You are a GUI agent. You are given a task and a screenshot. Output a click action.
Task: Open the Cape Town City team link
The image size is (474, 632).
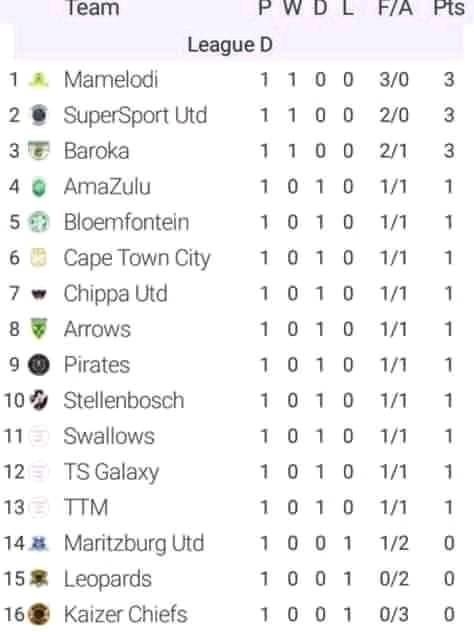pyautogui.click(x=137, y=258)
